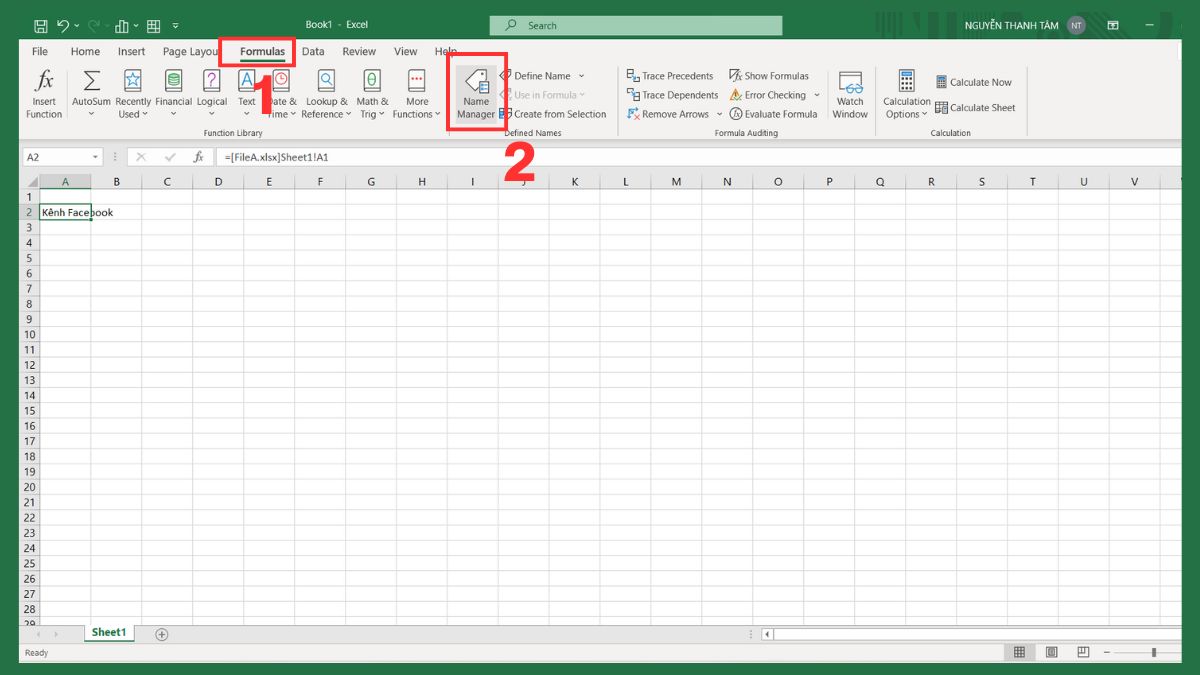
Task: Expand the Error Checking dropdown arrow
Action: point(816,95)
